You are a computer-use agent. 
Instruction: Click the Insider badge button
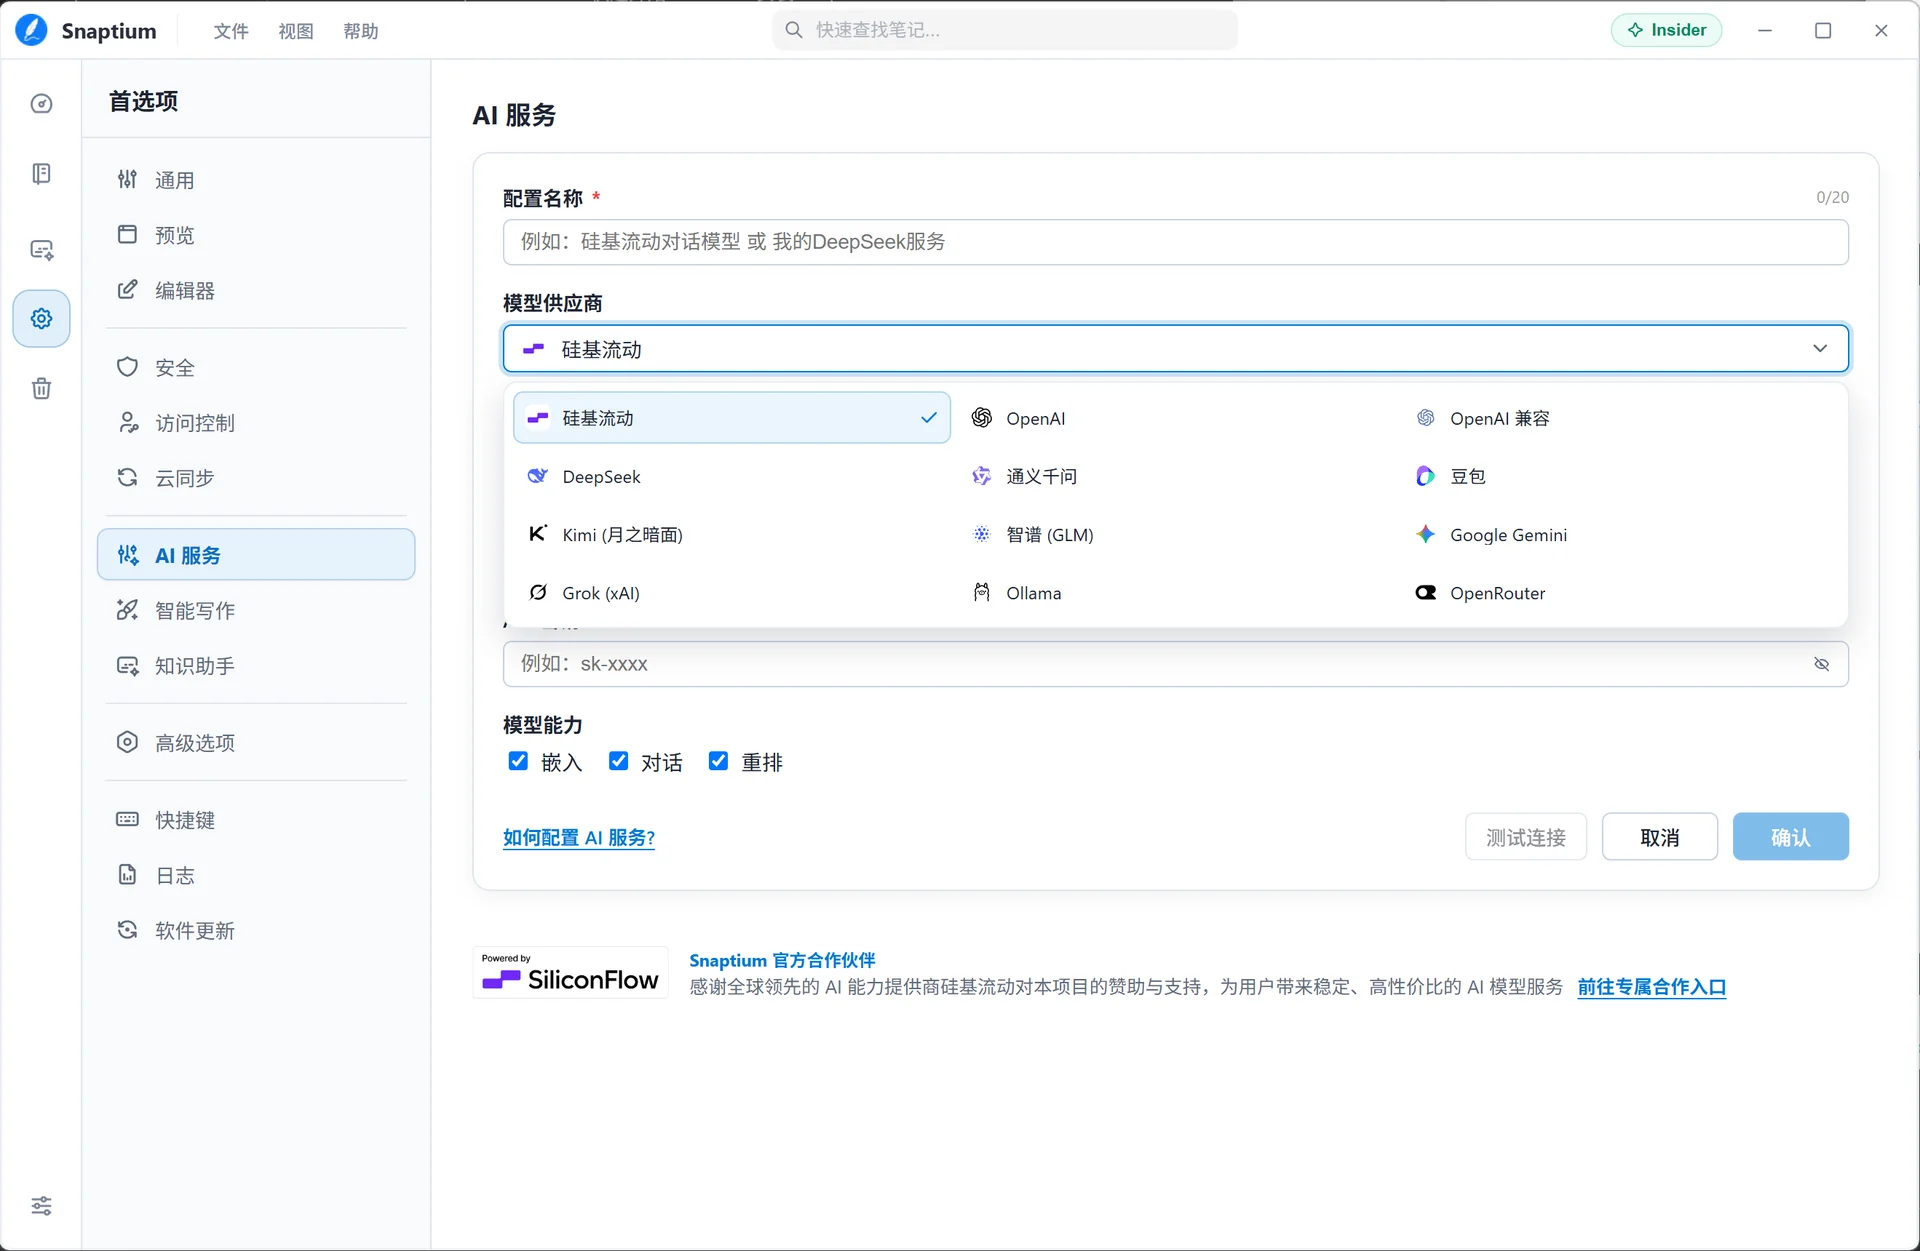(1667, 30)
